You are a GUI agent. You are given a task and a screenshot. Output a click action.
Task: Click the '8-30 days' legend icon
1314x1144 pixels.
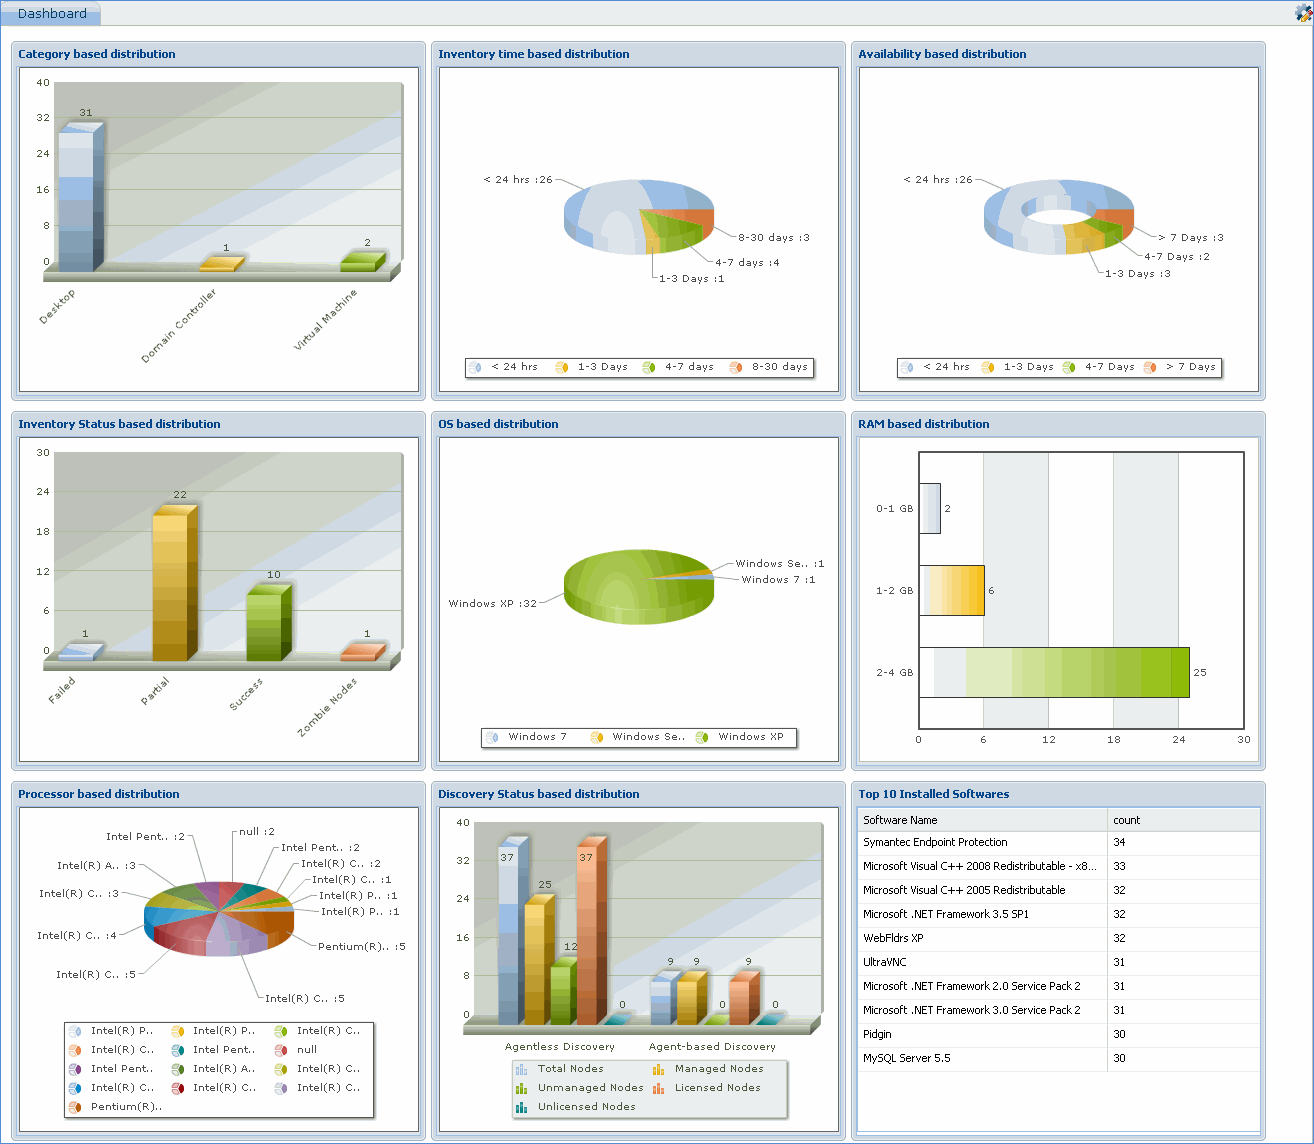[x=736, y=367]
